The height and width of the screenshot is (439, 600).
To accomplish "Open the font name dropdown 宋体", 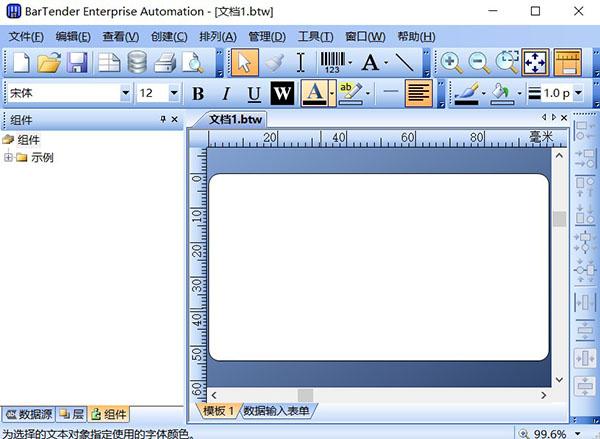I will point(125,93).
